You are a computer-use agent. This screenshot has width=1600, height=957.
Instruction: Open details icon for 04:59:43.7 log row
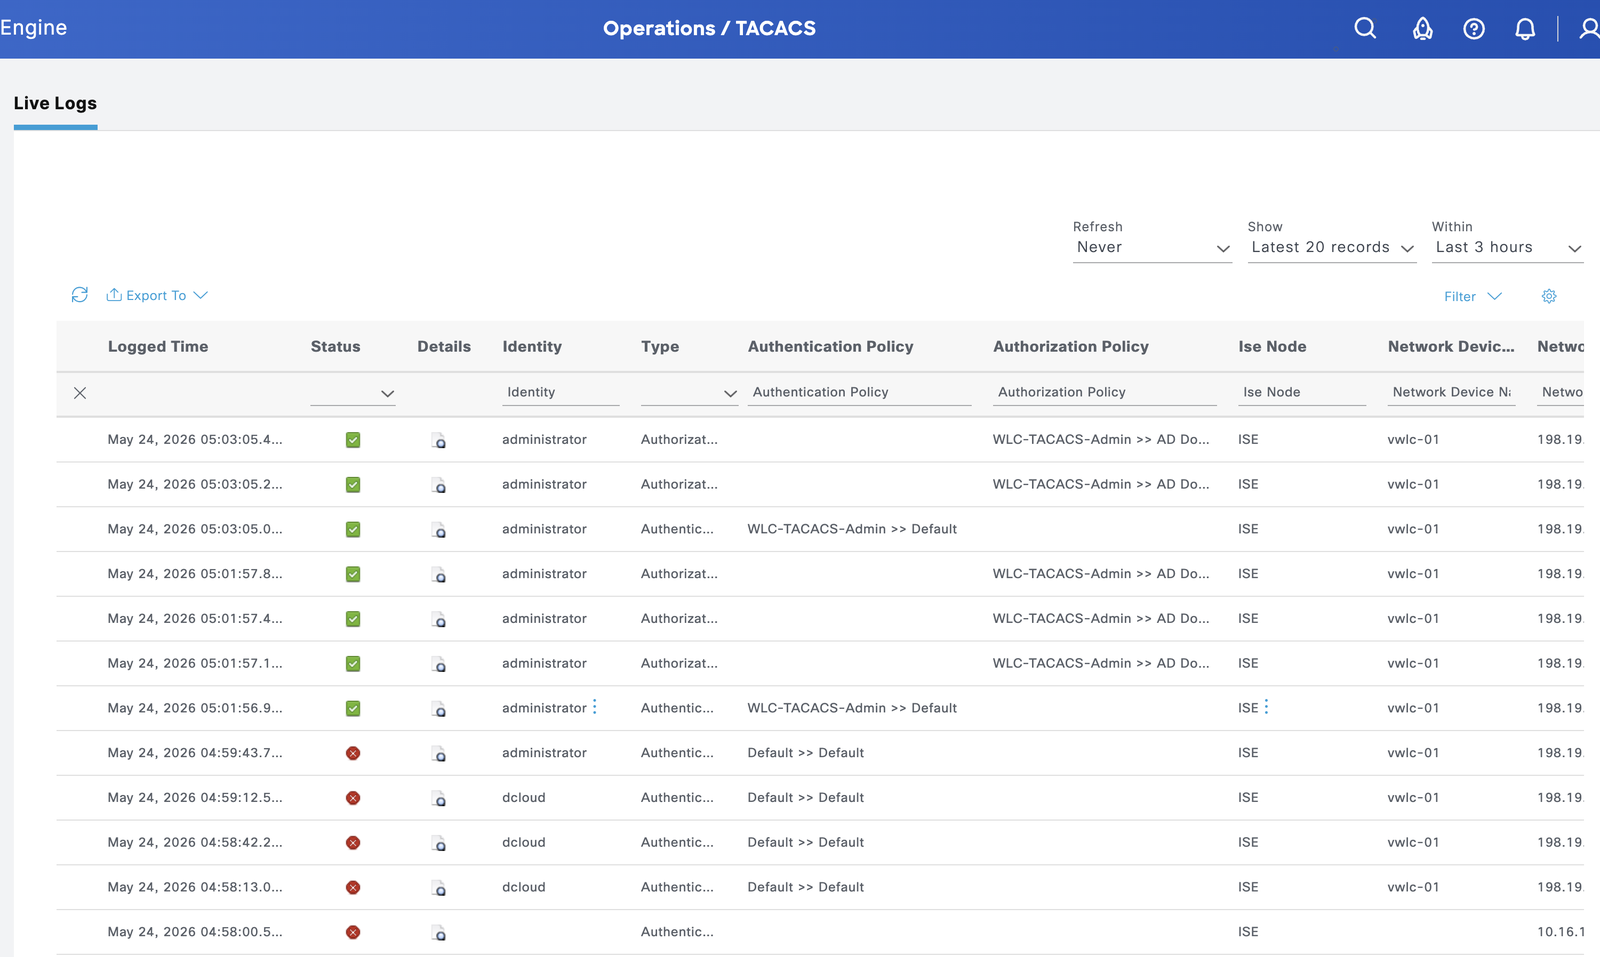(439, 754)
